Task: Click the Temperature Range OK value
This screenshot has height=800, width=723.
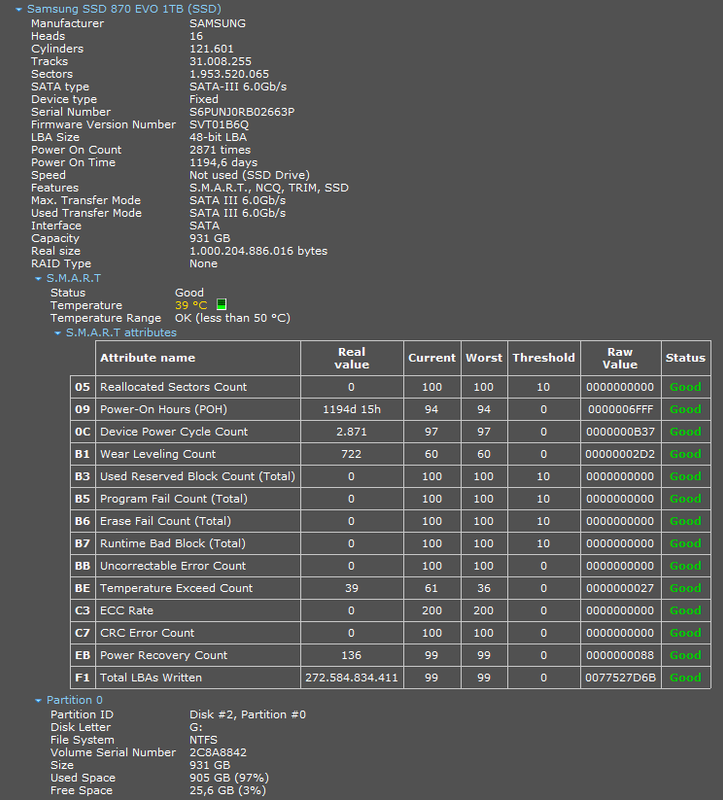Action: point(233,318)
